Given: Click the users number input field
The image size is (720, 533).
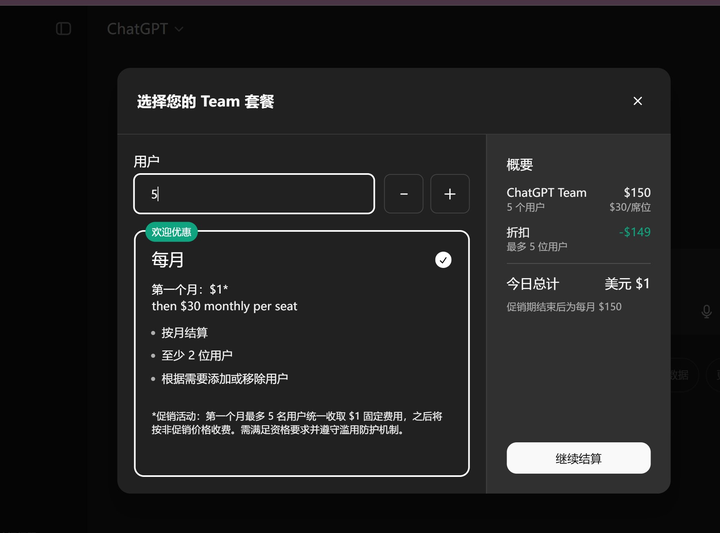Looking at the screenshot, I should pos(254,194).
